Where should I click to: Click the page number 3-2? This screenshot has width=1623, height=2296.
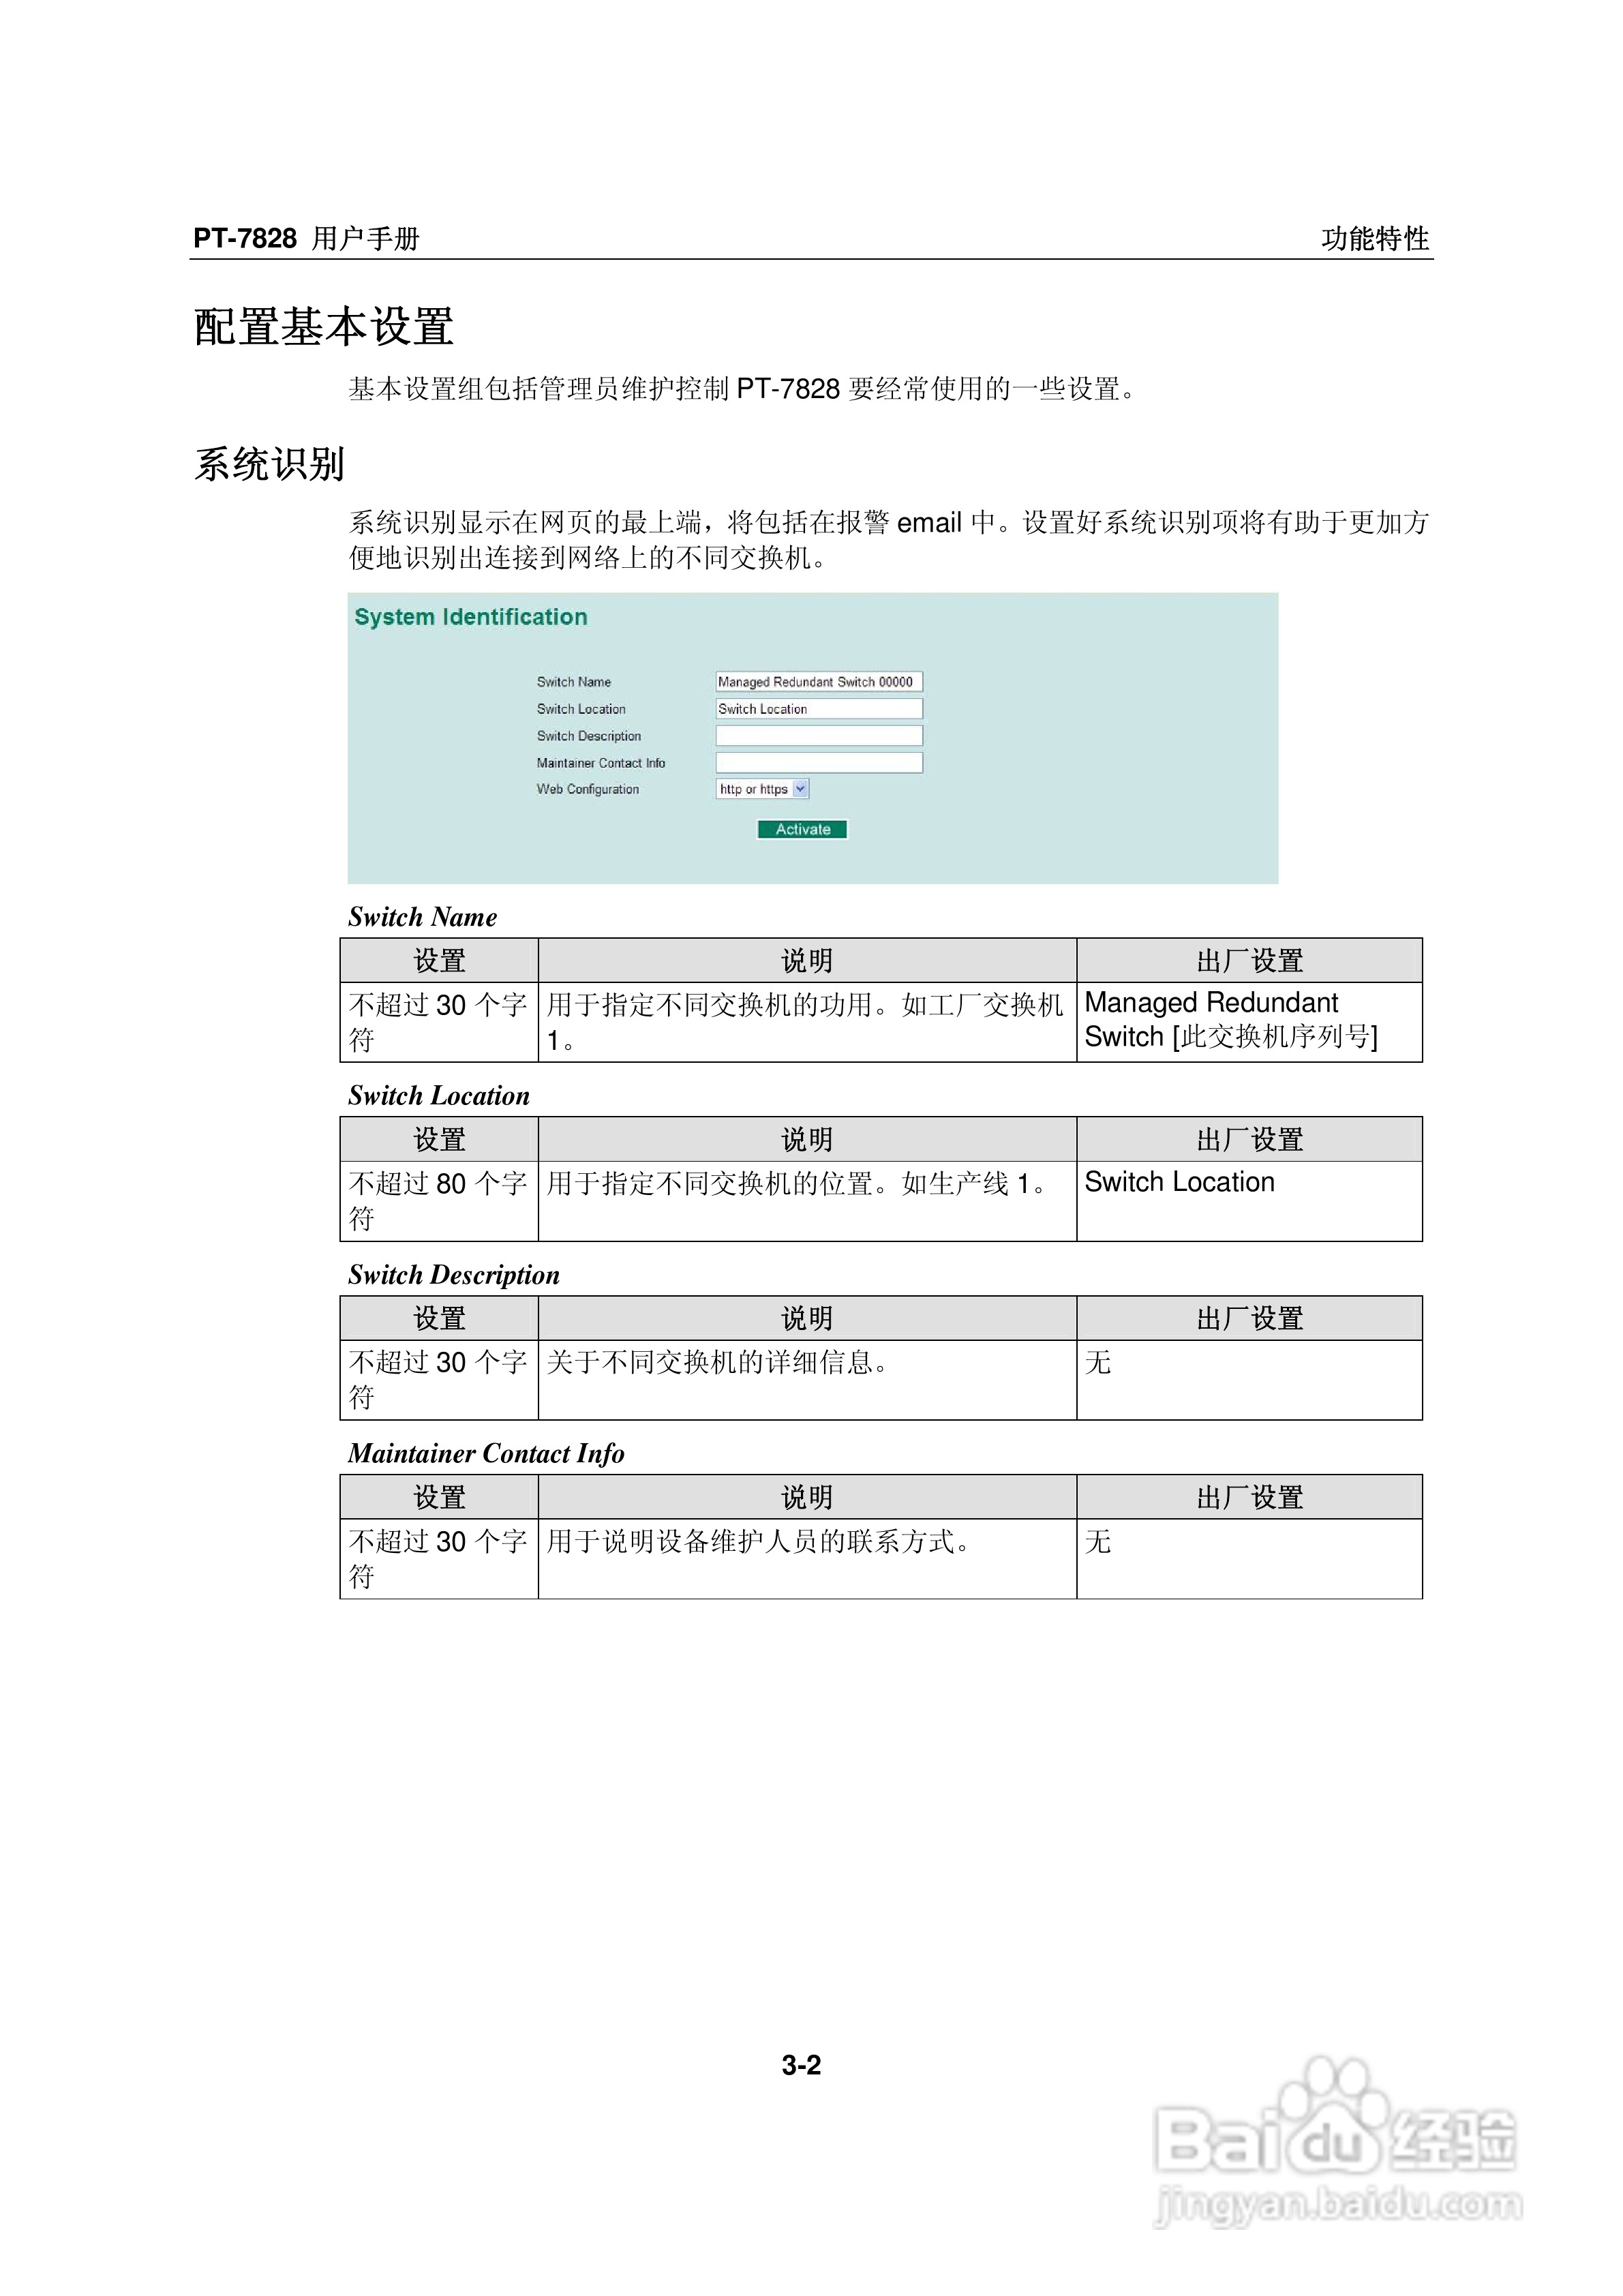[801, 2065]
